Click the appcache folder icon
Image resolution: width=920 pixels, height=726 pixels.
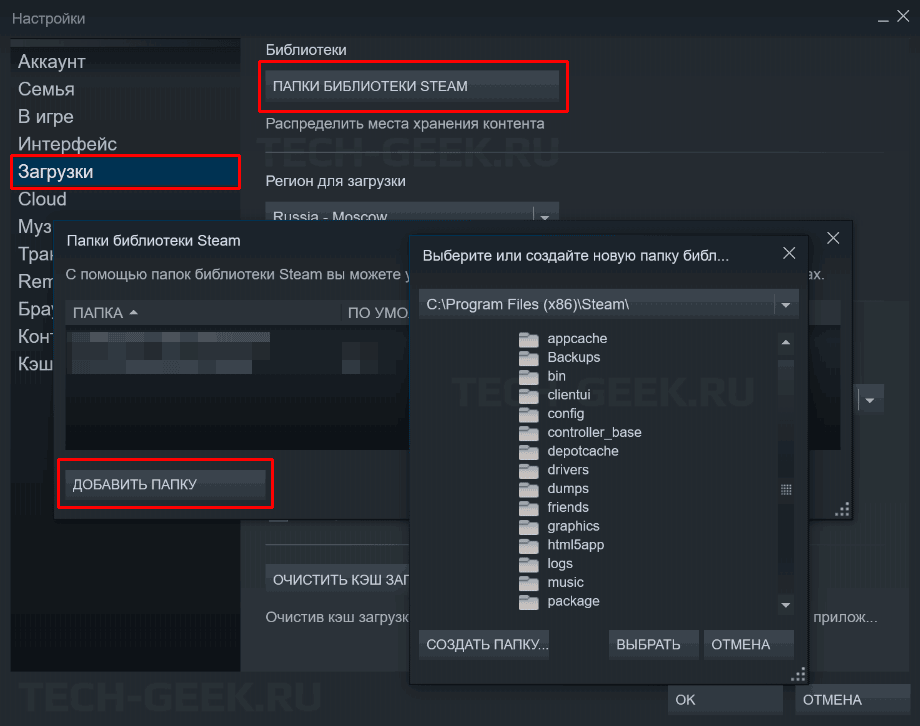[x=529, y=339]
